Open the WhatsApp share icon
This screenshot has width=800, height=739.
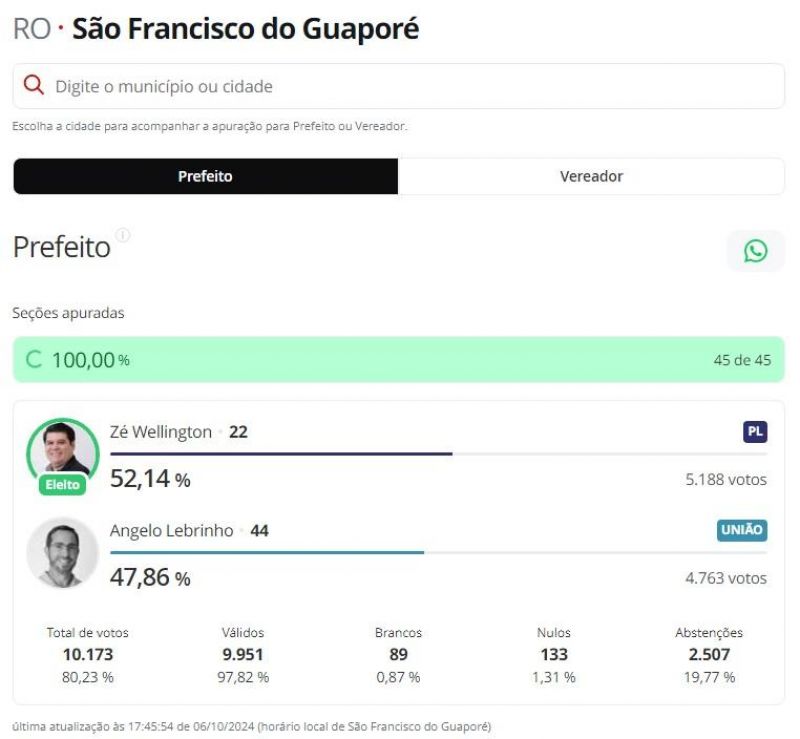pyautogui.click(x=755, y=250)
